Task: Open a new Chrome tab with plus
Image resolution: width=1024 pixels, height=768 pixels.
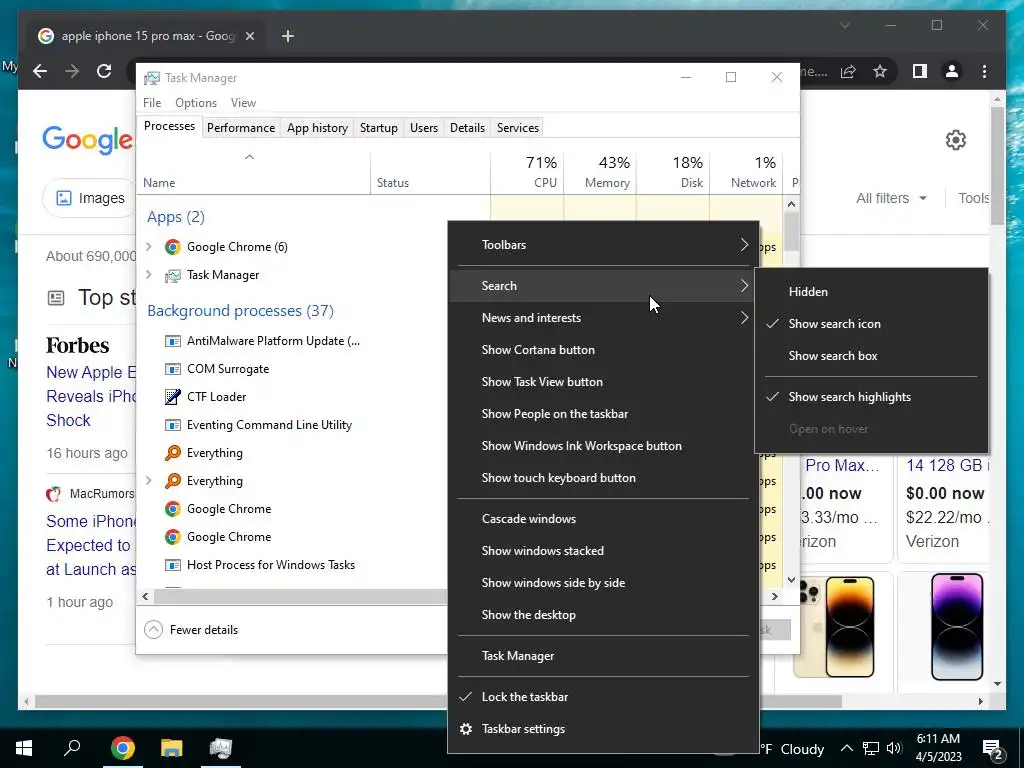Action: (288, 36)
